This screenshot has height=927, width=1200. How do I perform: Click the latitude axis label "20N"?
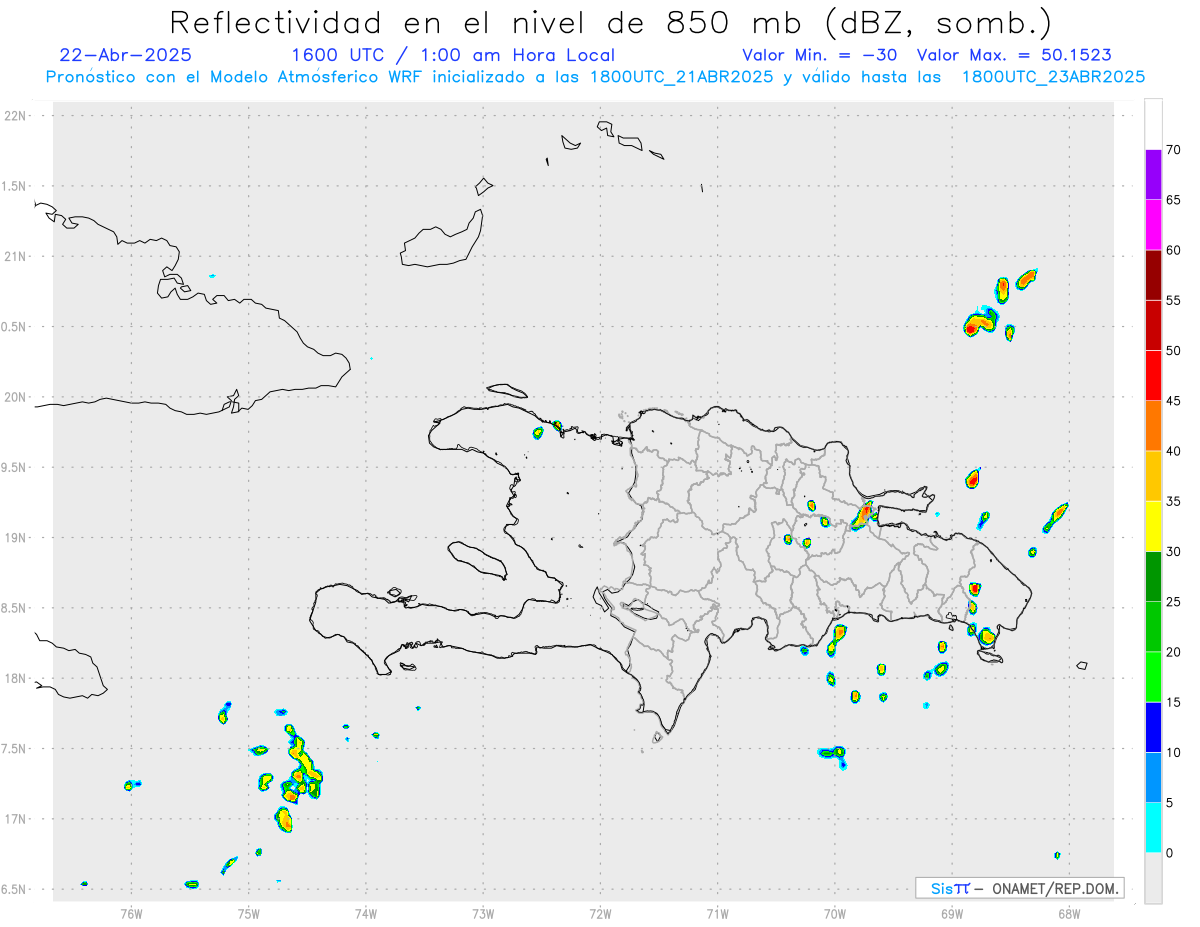pyautogui.click(x=17, y=397)
